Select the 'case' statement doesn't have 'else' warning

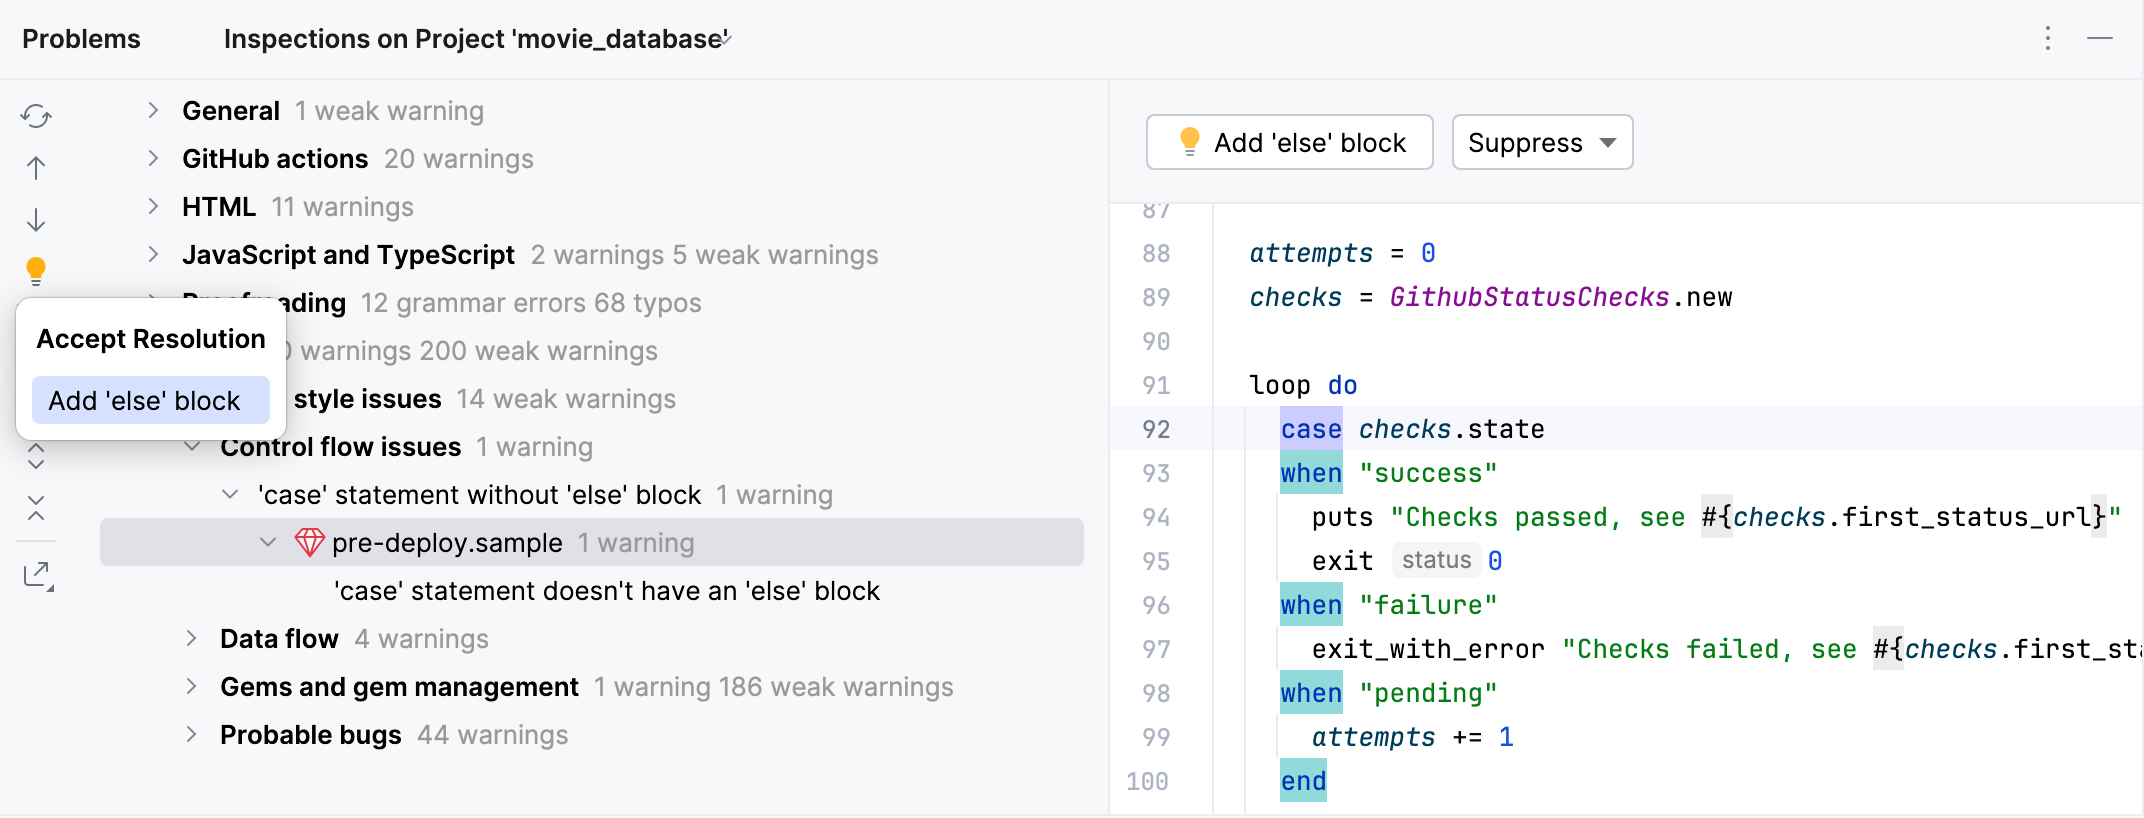click(x=606, y=591)
